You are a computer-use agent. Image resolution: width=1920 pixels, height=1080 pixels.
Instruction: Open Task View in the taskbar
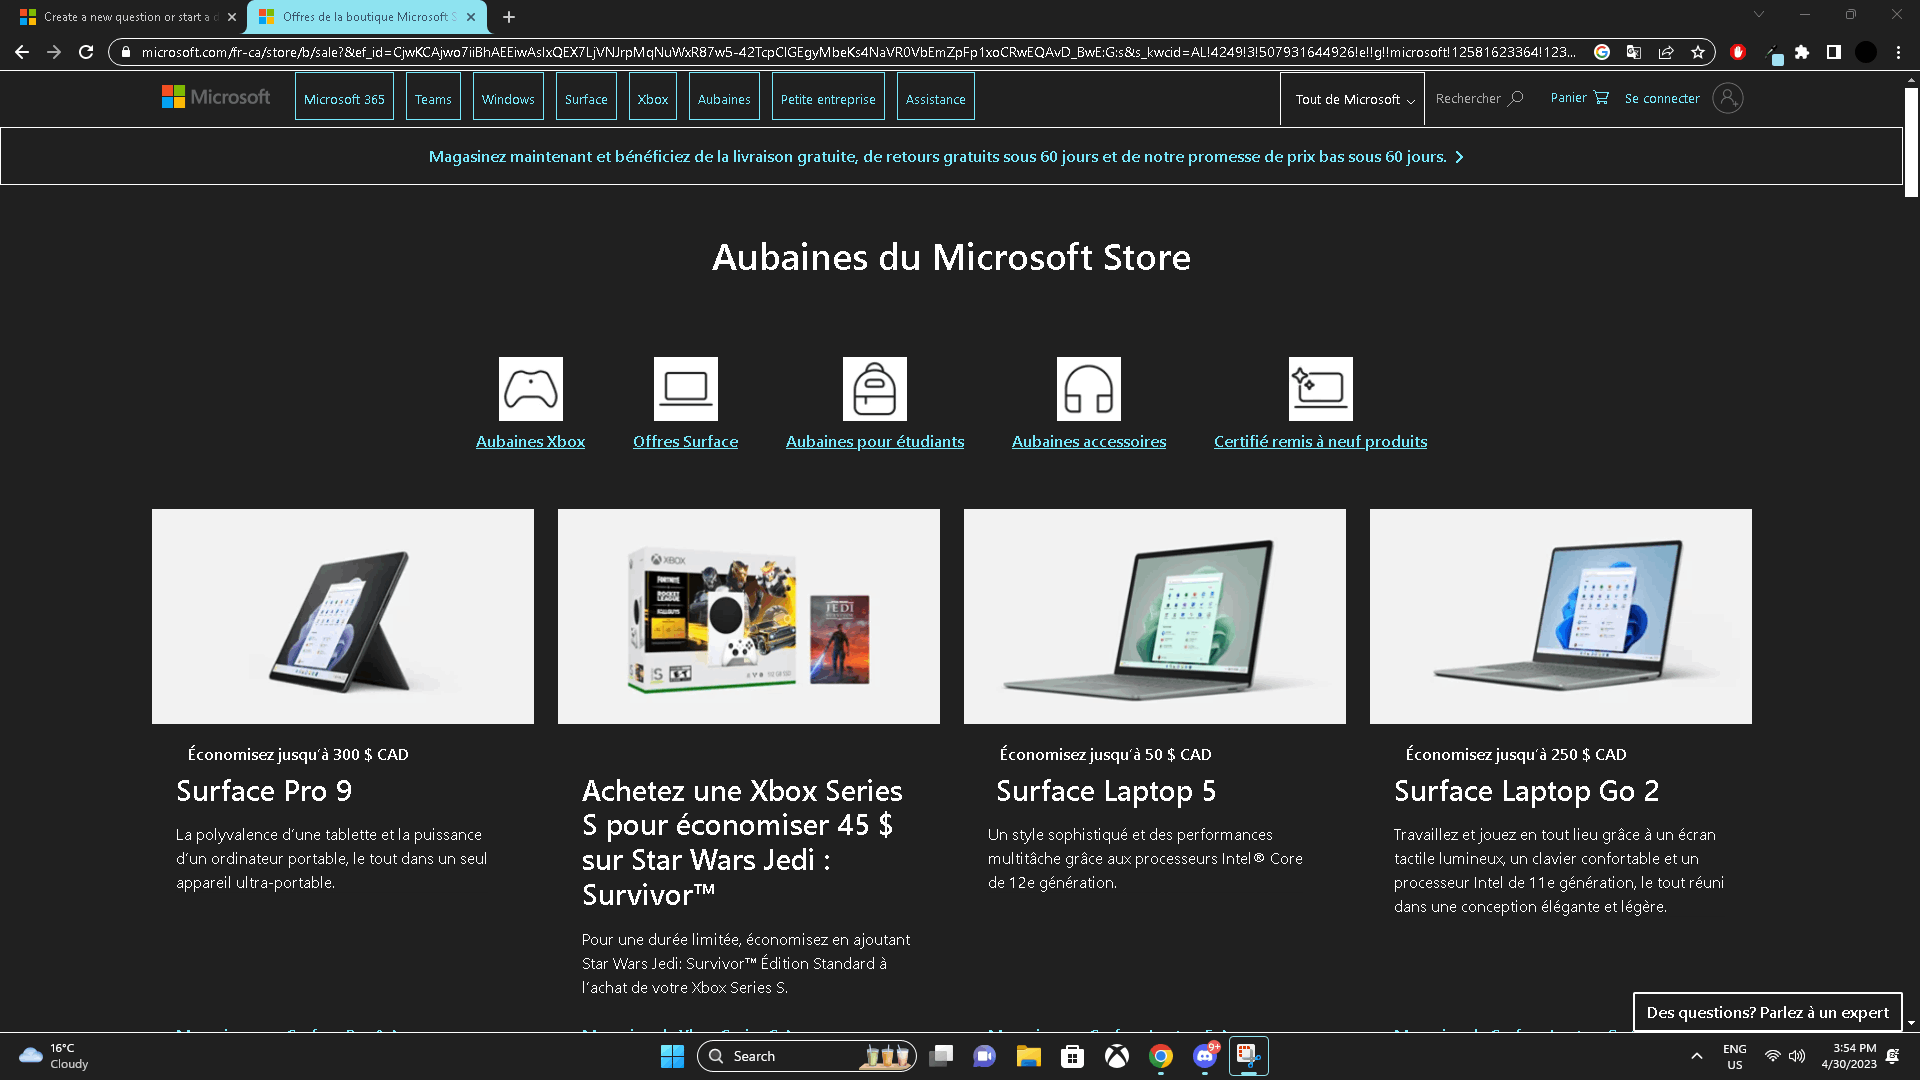tap(940, 1056)
